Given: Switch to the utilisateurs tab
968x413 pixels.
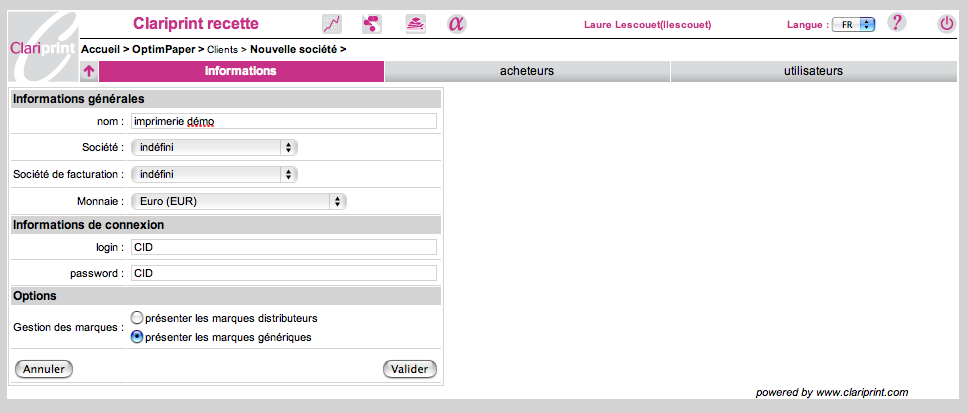Looking at the screenshot, I should 813,71.
